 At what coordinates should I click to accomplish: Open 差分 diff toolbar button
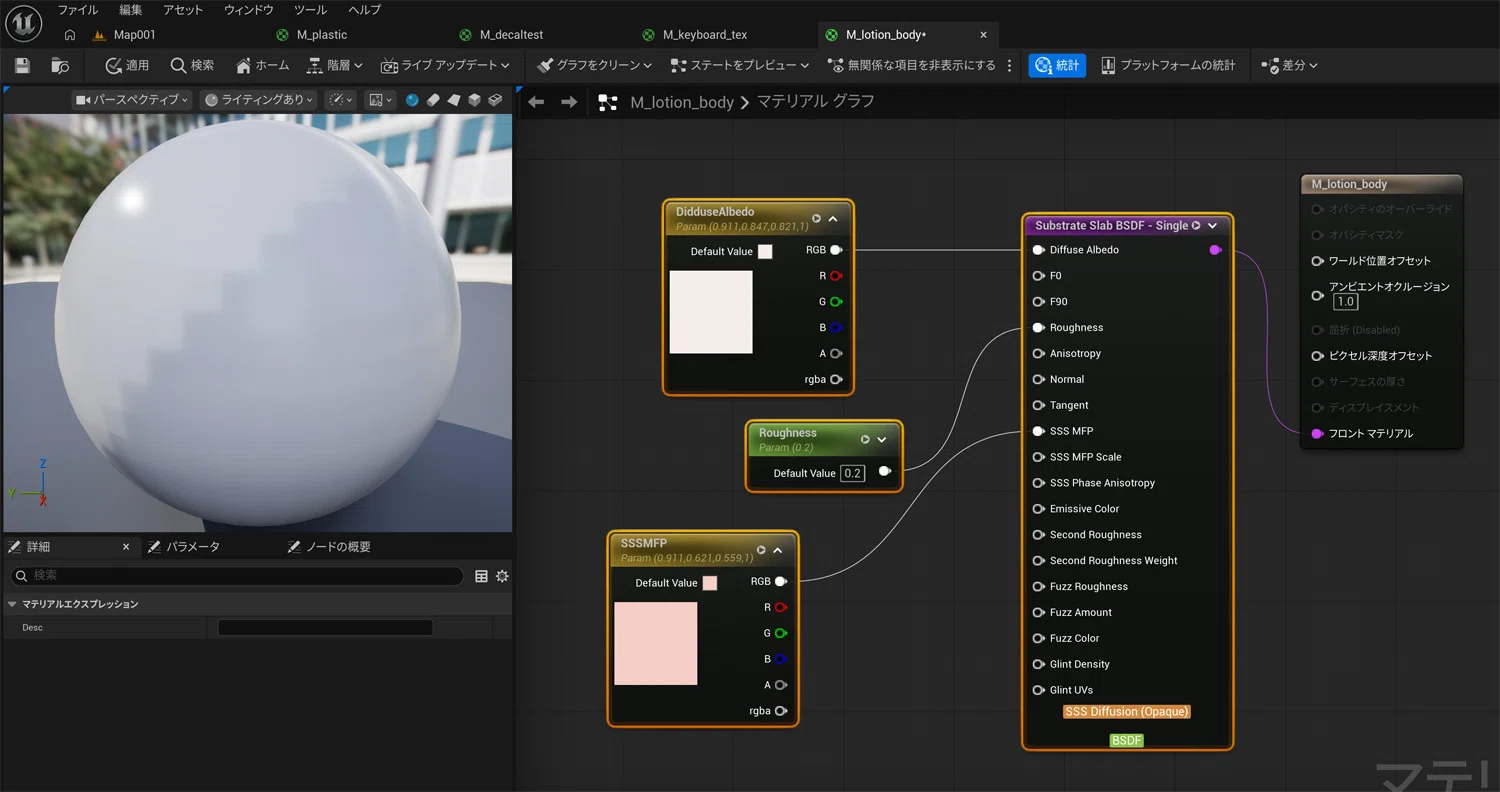1290,65
